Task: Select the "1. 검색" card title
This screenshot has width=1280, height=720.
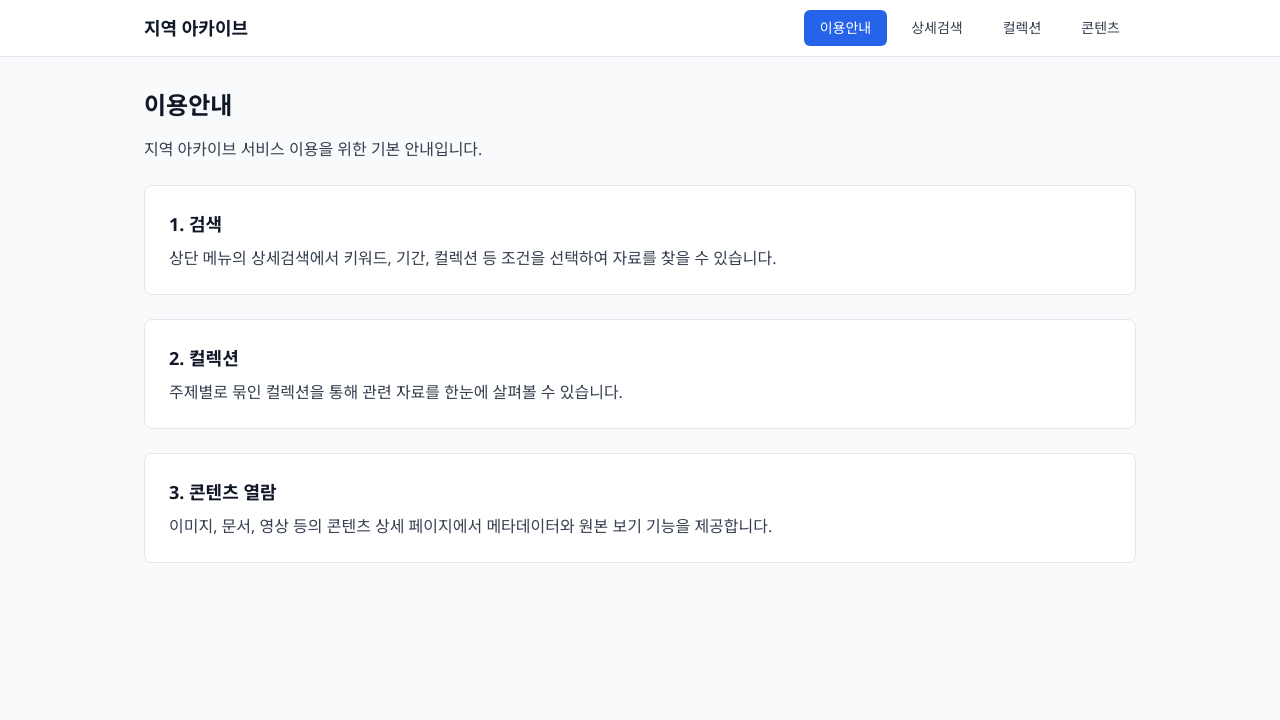Action: pyautogui.click(x=195, y=224)
